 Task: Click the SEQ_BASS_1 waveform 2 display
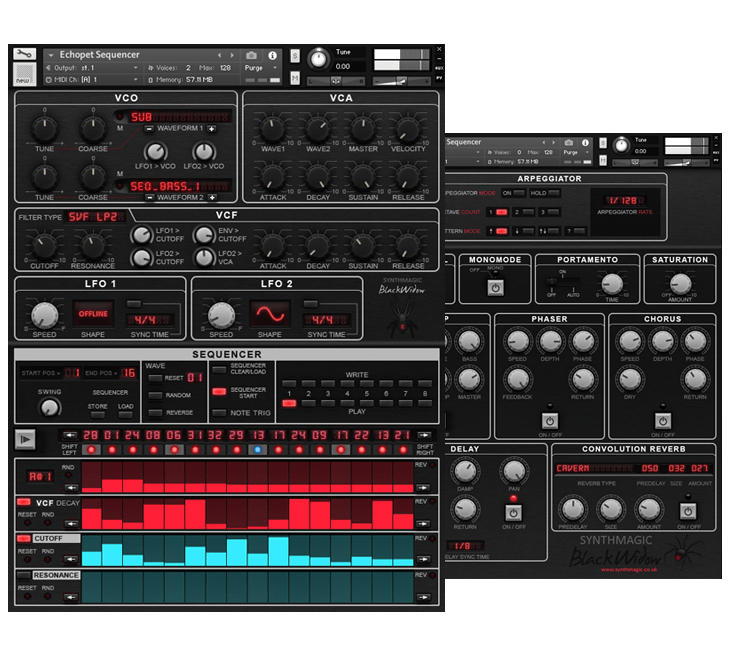click(179, 186)
